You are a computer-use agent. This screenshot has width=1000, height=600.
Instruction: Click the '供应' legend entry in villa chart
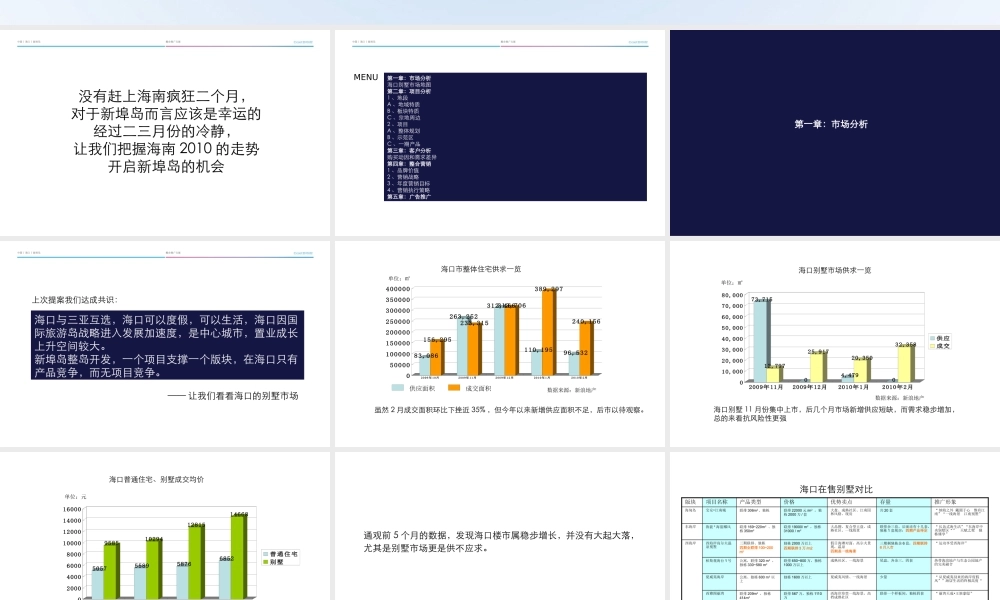[x=940, y=338]
